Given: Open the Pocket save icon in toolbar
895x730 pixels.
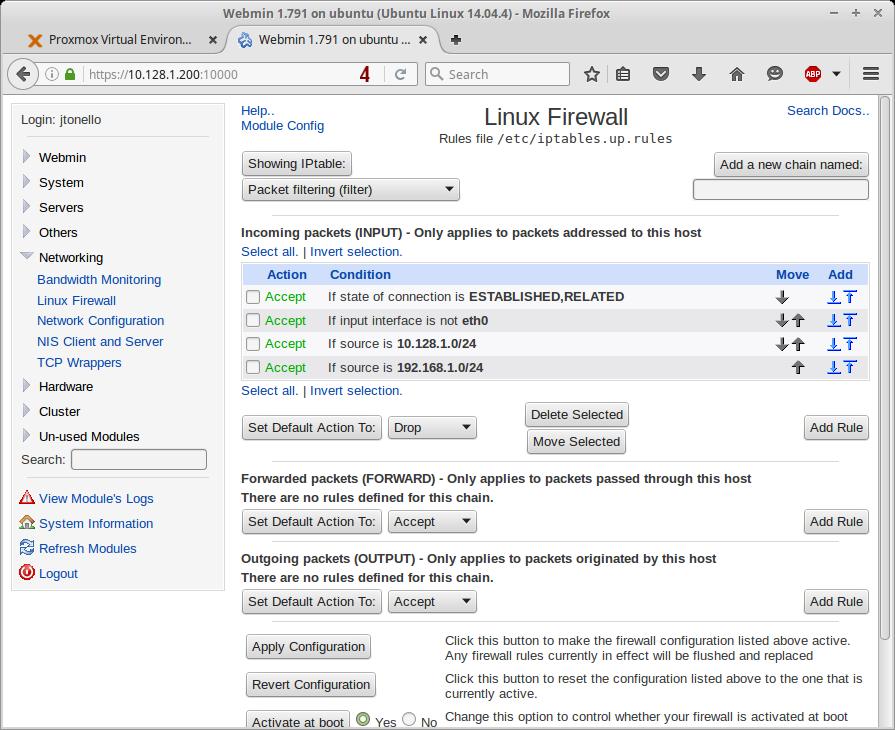Looking at the screenshot, I should tap(661, 74).
